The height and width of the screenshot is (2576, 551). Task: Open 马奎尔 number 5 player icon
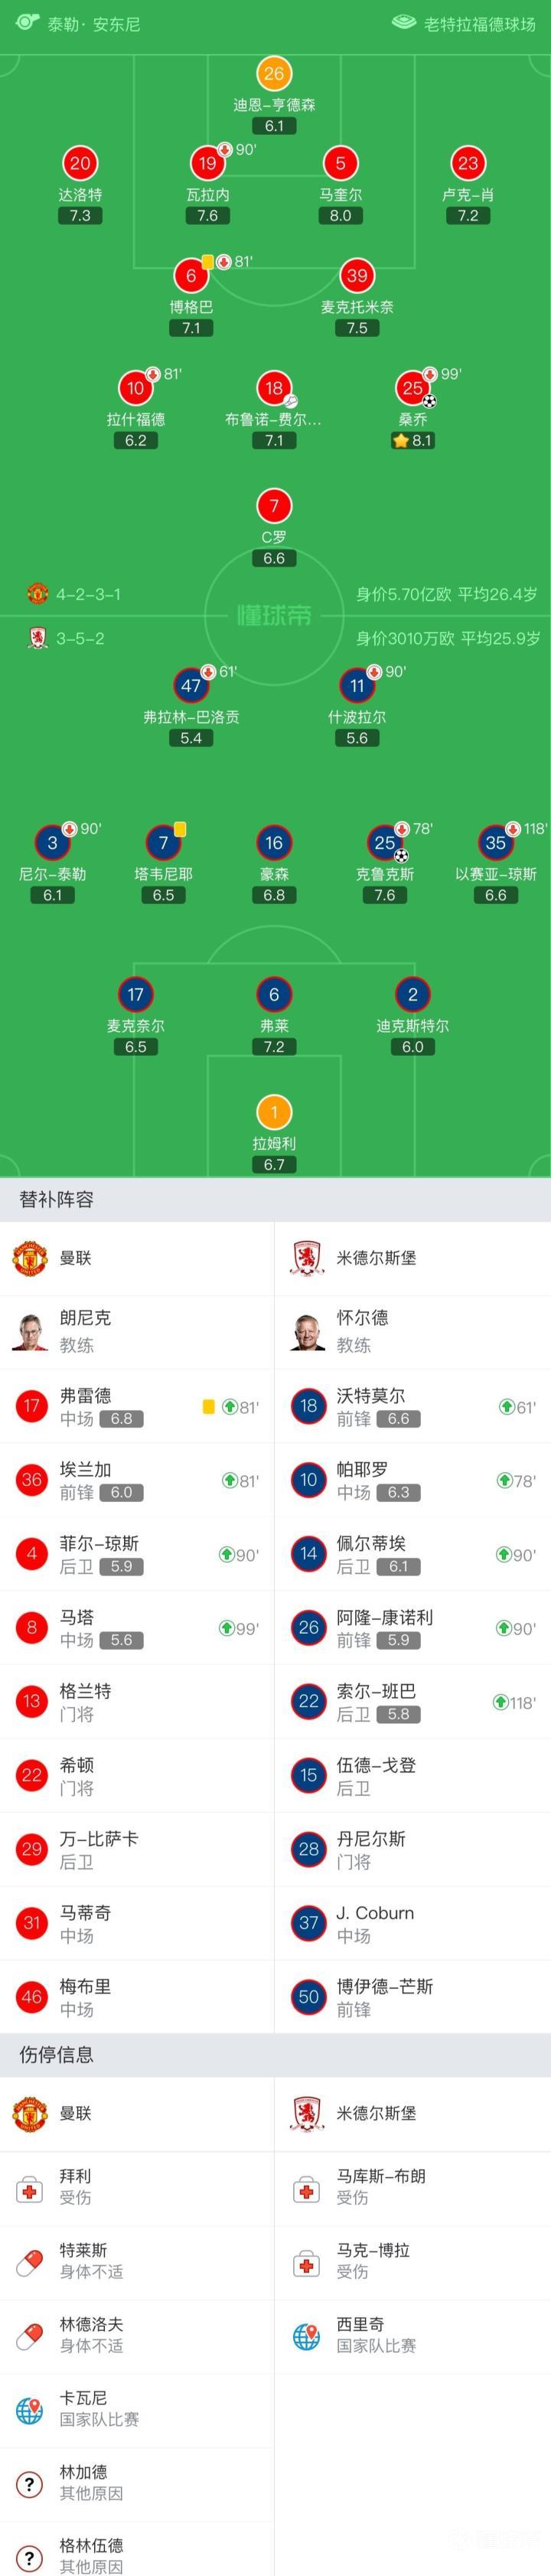click(340, 163)
